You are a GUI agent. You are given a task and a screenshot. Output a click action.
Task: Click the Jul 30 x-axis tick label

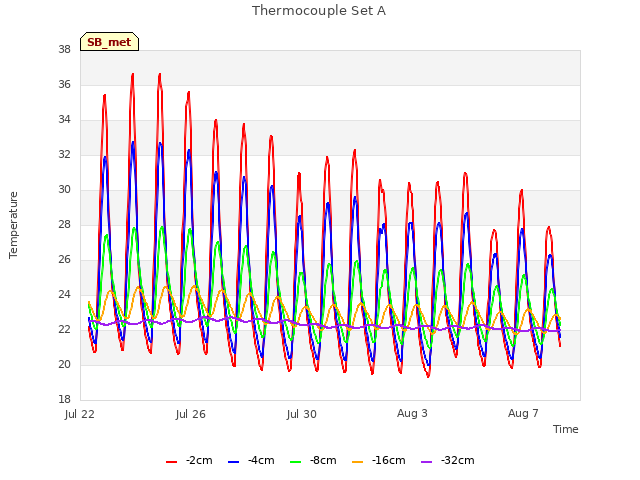302,414
